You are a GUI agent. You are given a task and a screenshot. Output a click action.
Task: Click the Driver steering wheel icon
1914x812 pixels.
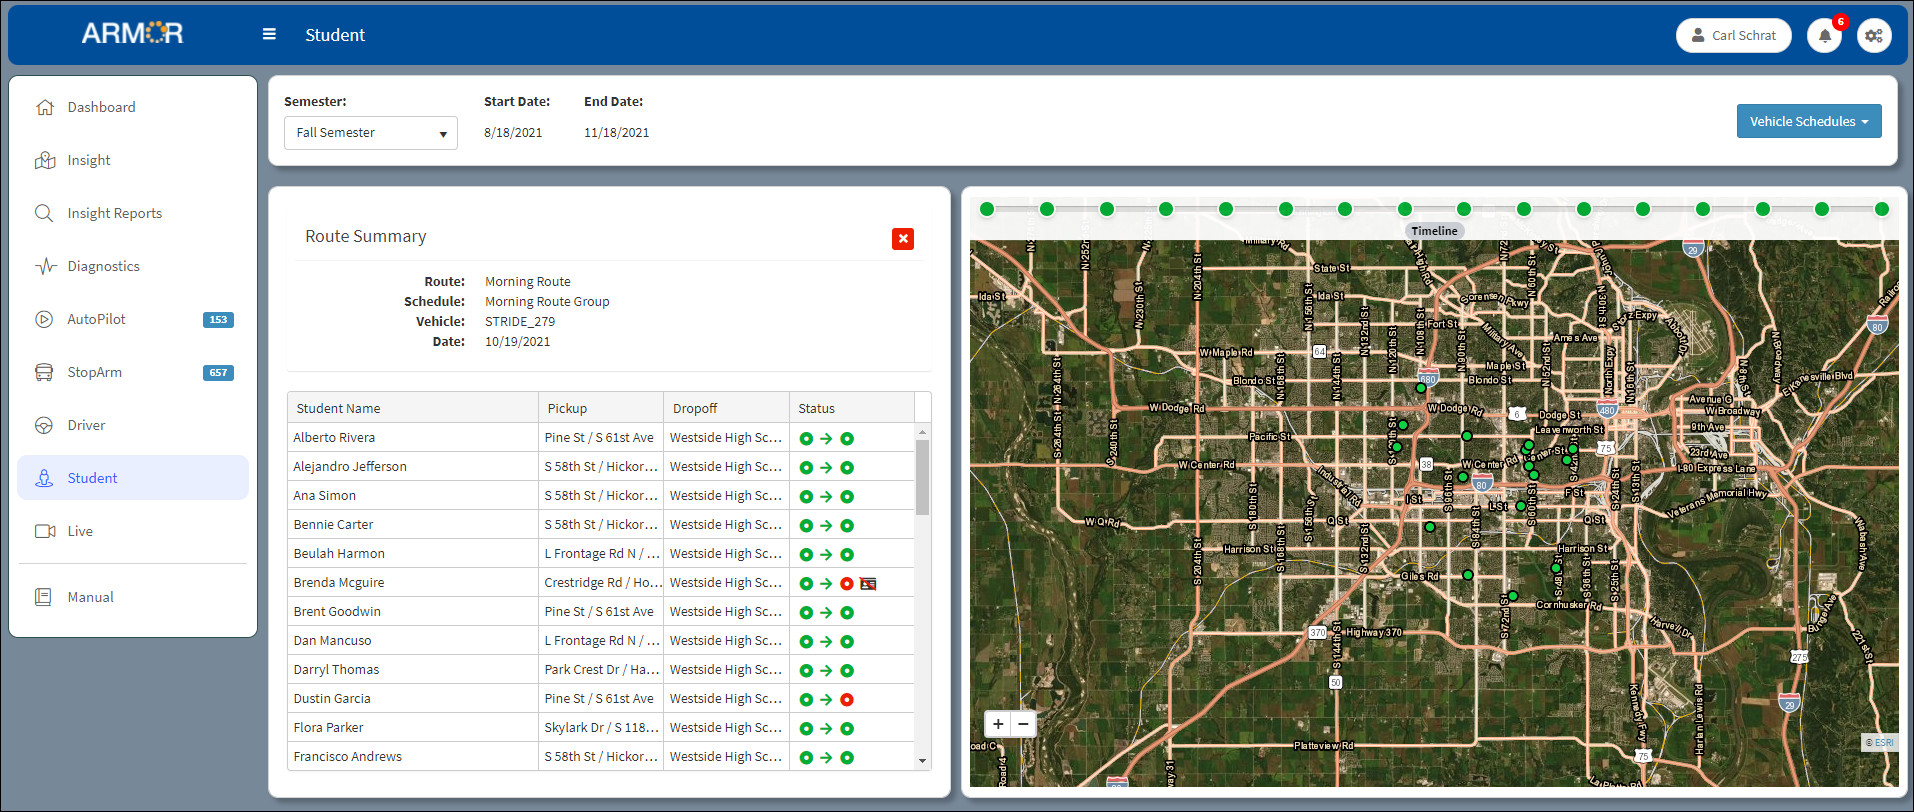[x=44, y=425]
